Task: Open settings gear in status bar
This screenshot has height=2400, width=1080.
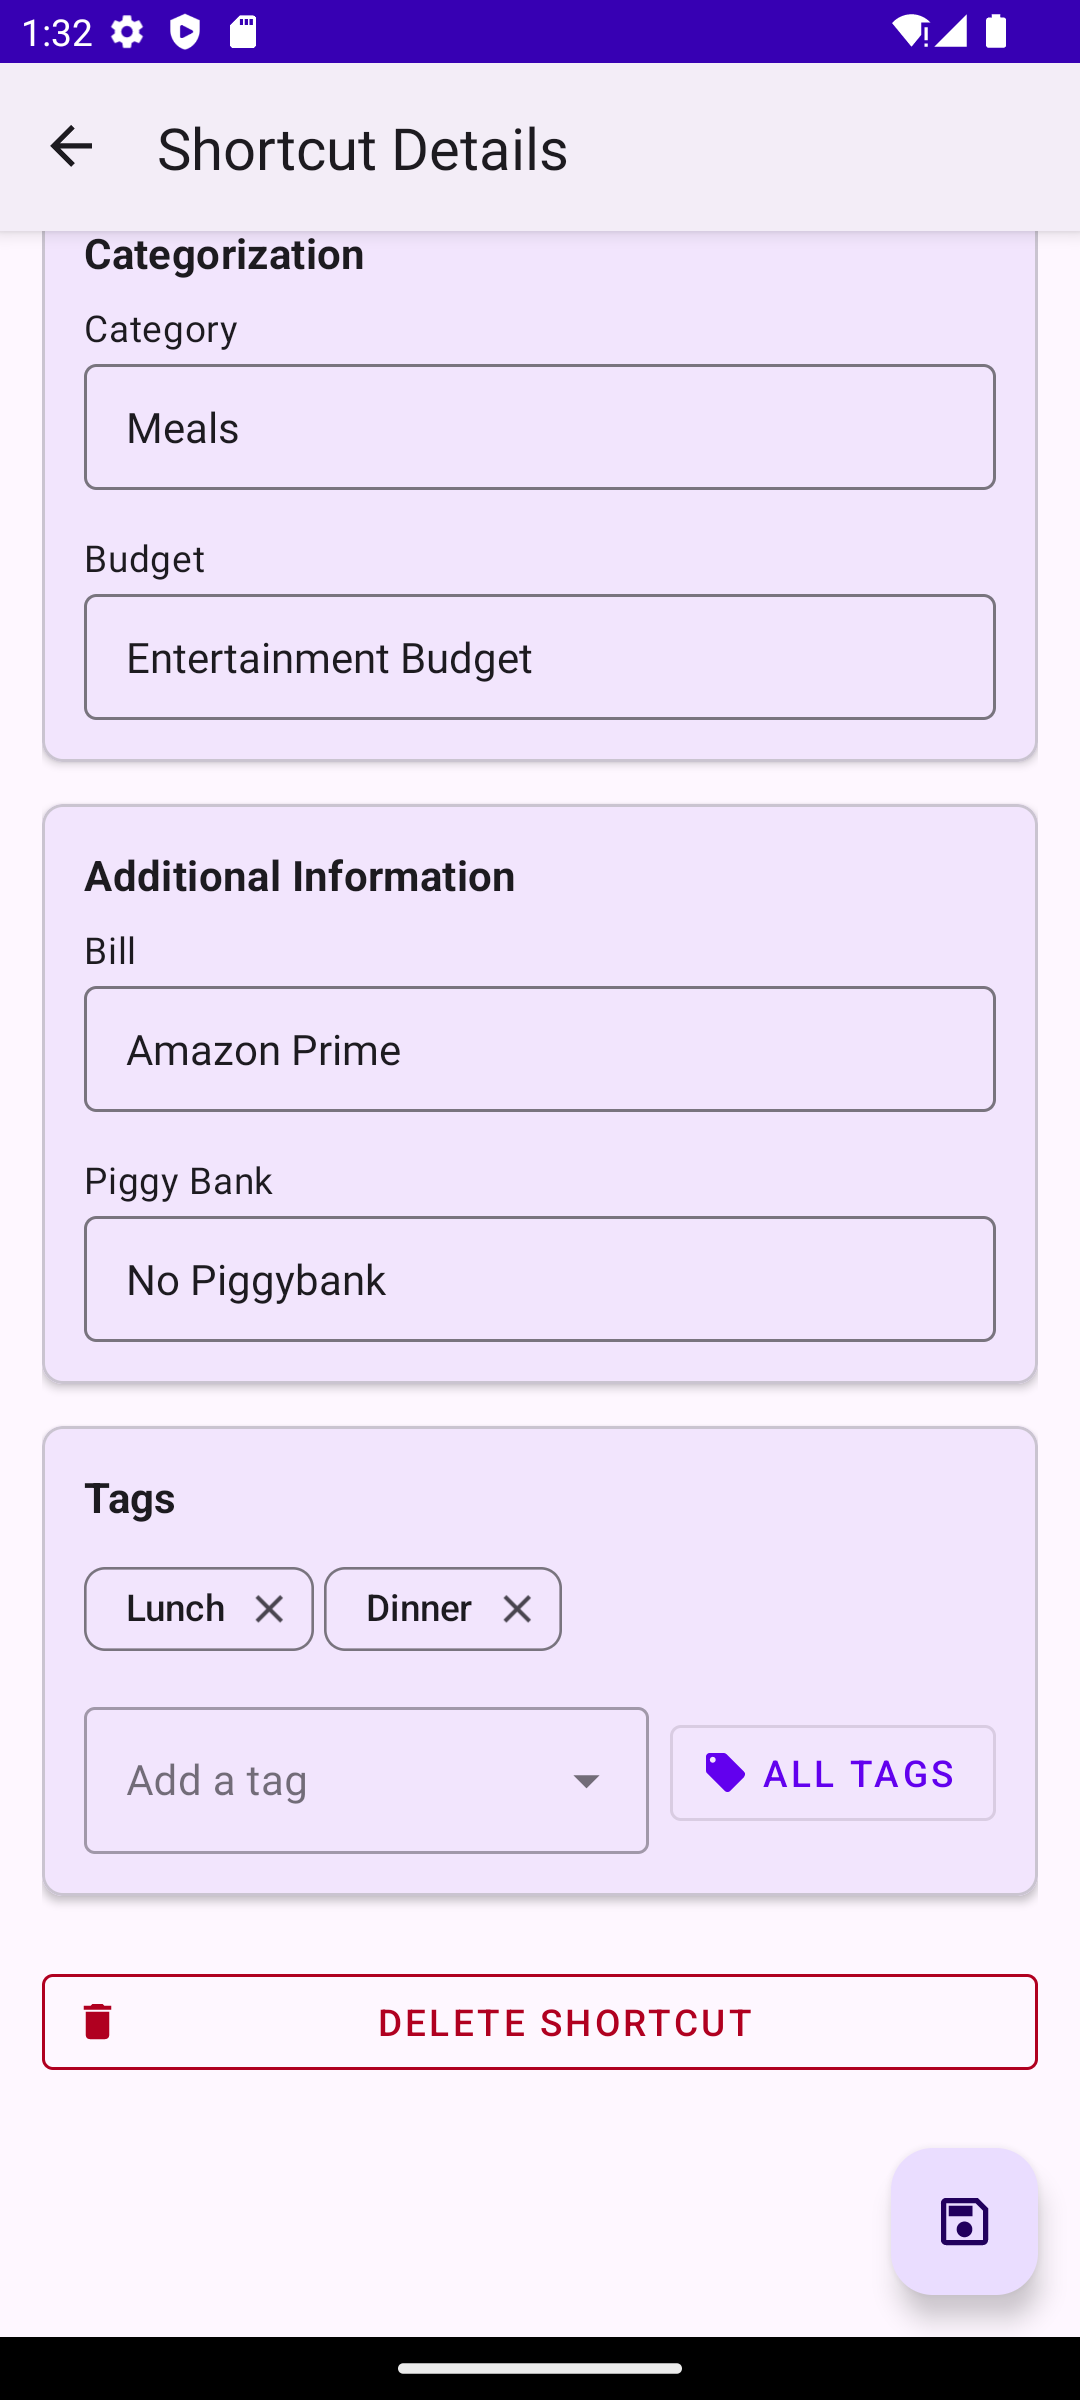Action: (127, 32)
